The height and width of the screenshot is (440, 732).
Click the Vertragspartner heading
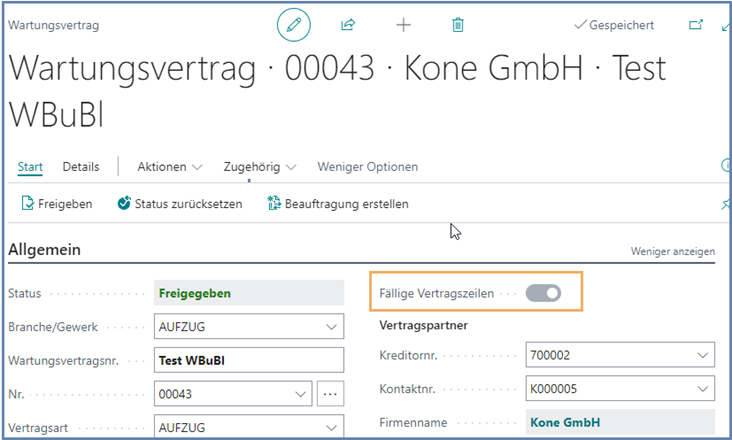(x=423, y=325)
